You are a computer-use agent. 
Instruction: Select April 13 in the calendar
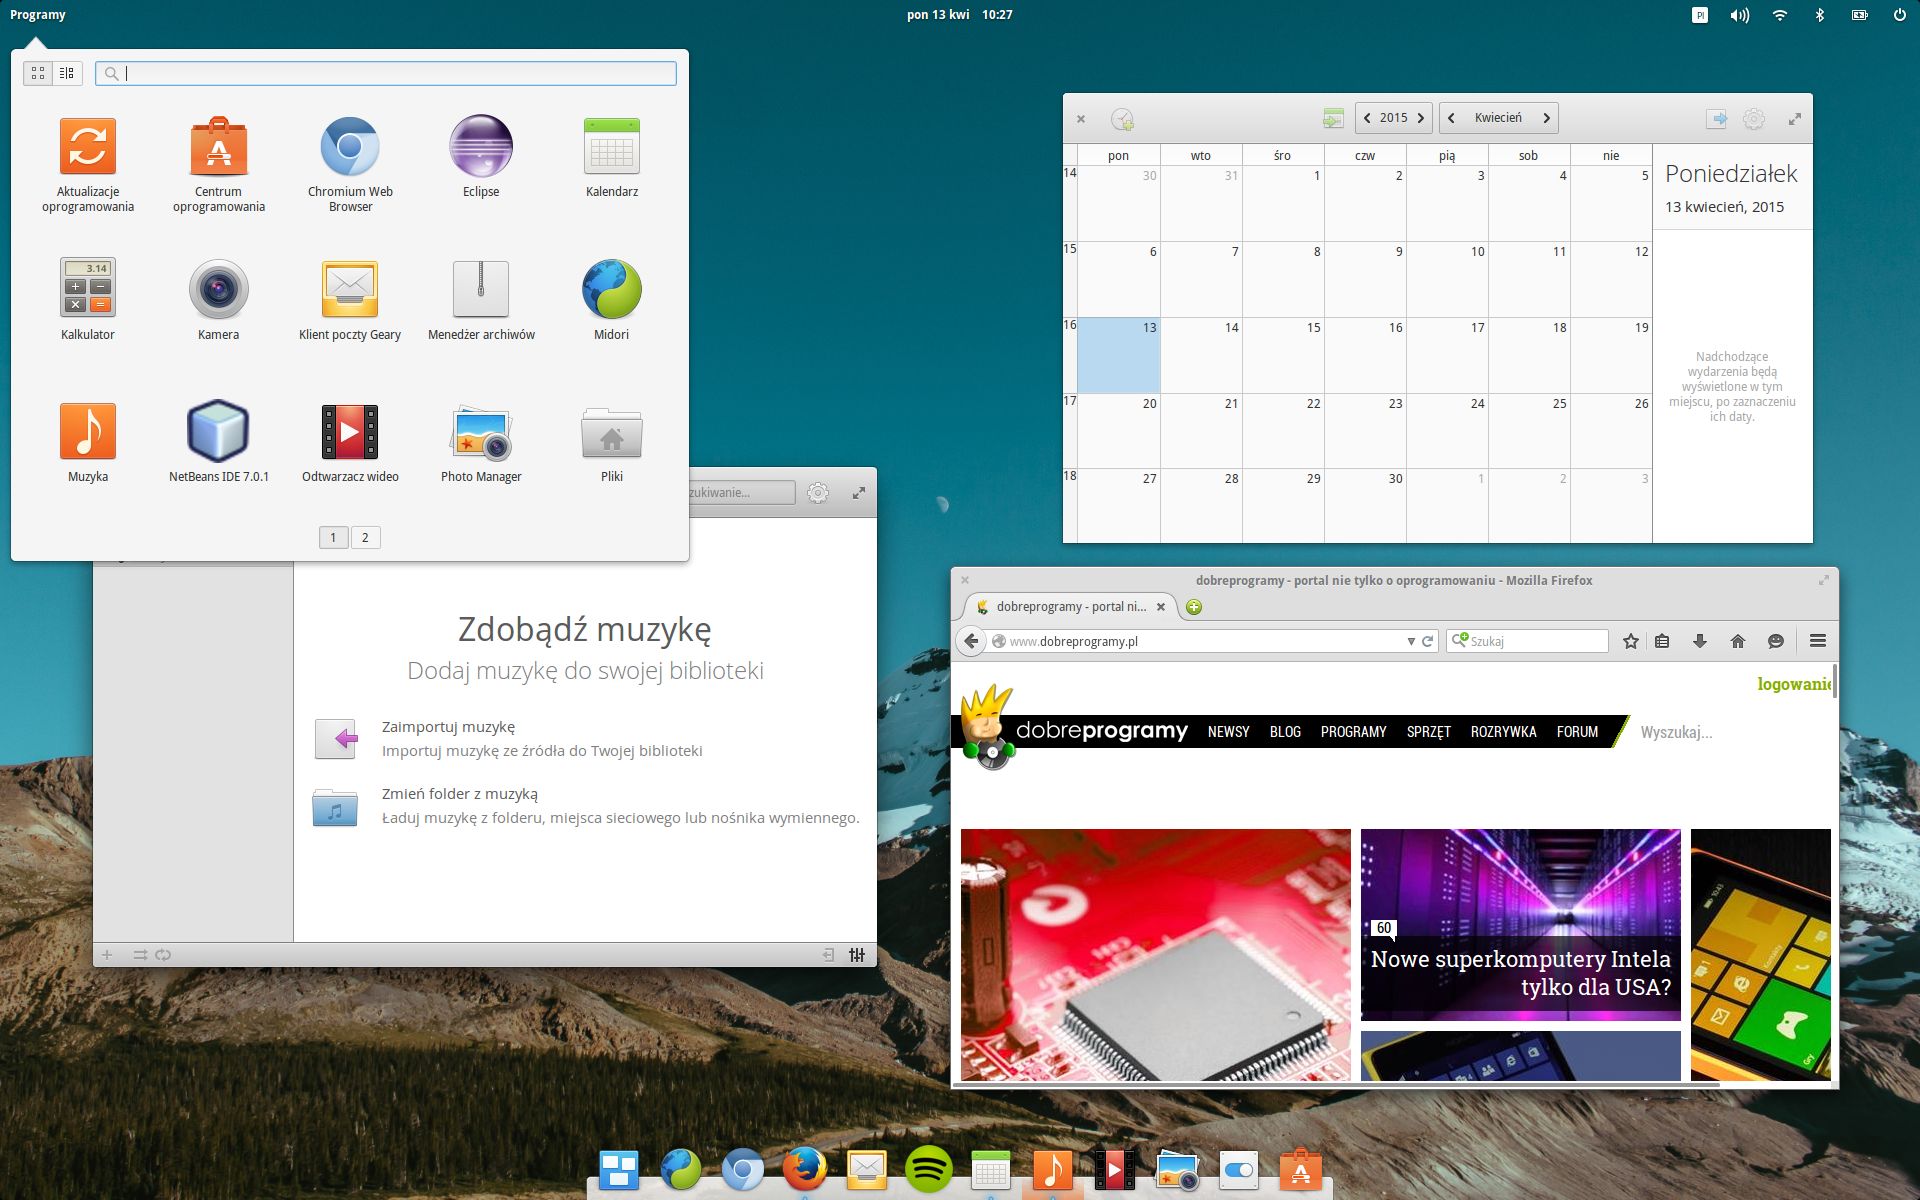pyautogui.click(x=1118, y=355)
